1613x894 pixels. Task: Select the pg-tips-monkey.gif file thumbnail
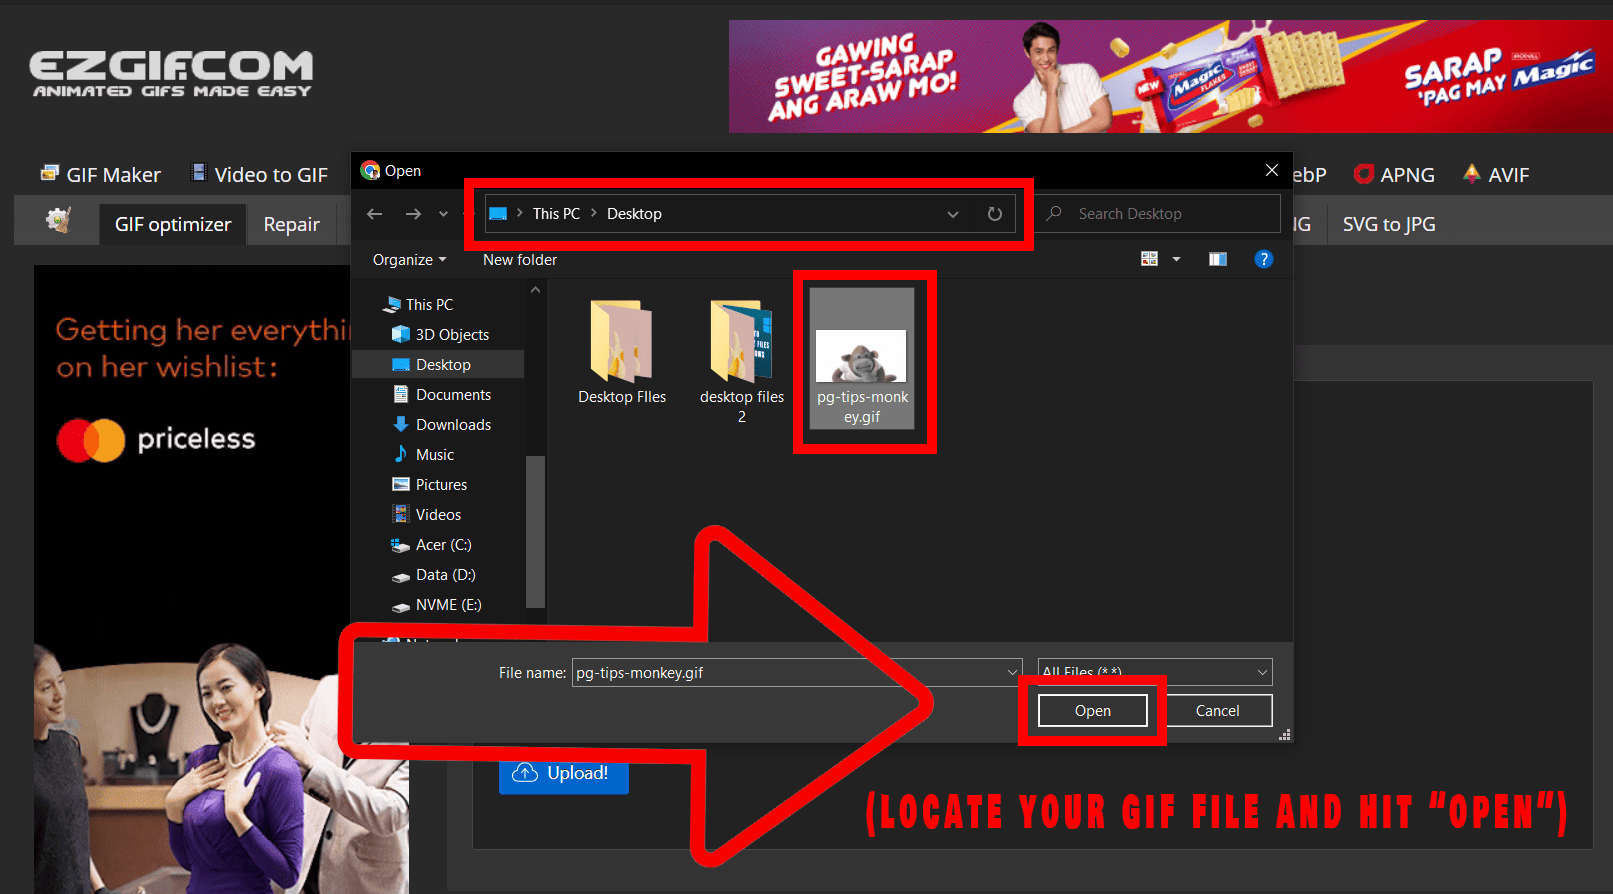862,359
